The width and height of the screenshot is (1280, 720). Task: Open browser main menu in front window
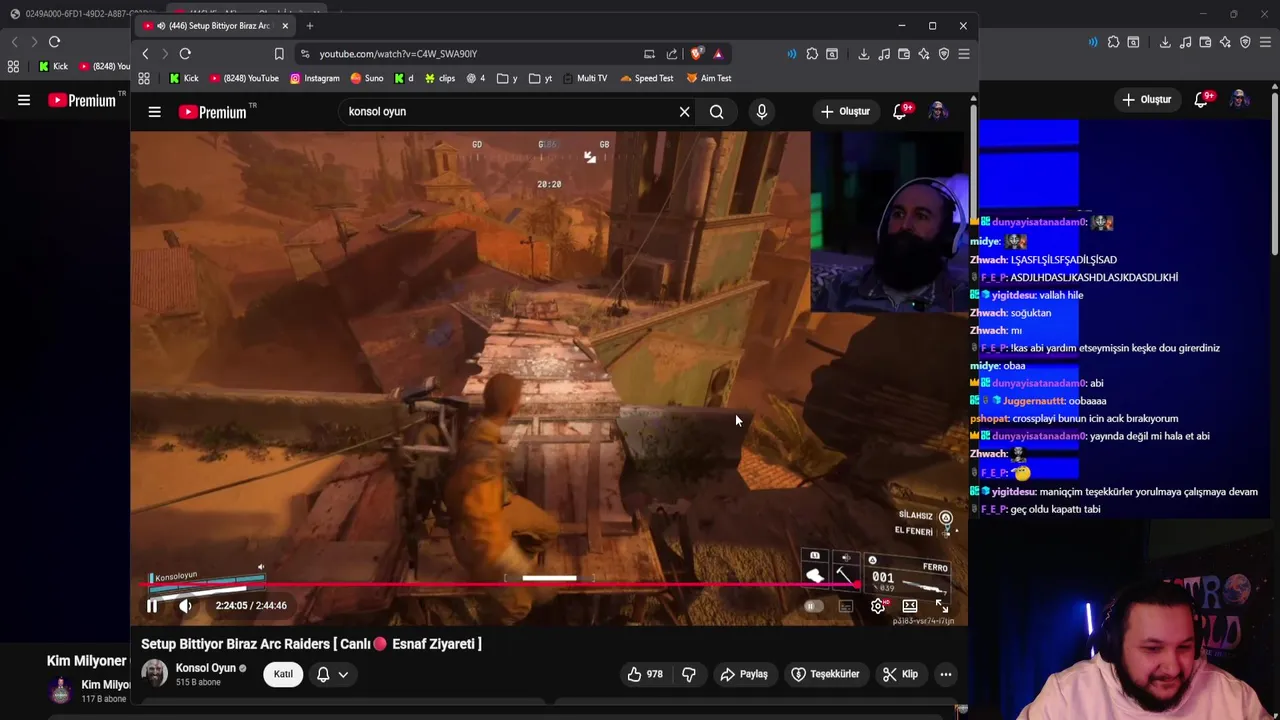(x=964, y=54)
